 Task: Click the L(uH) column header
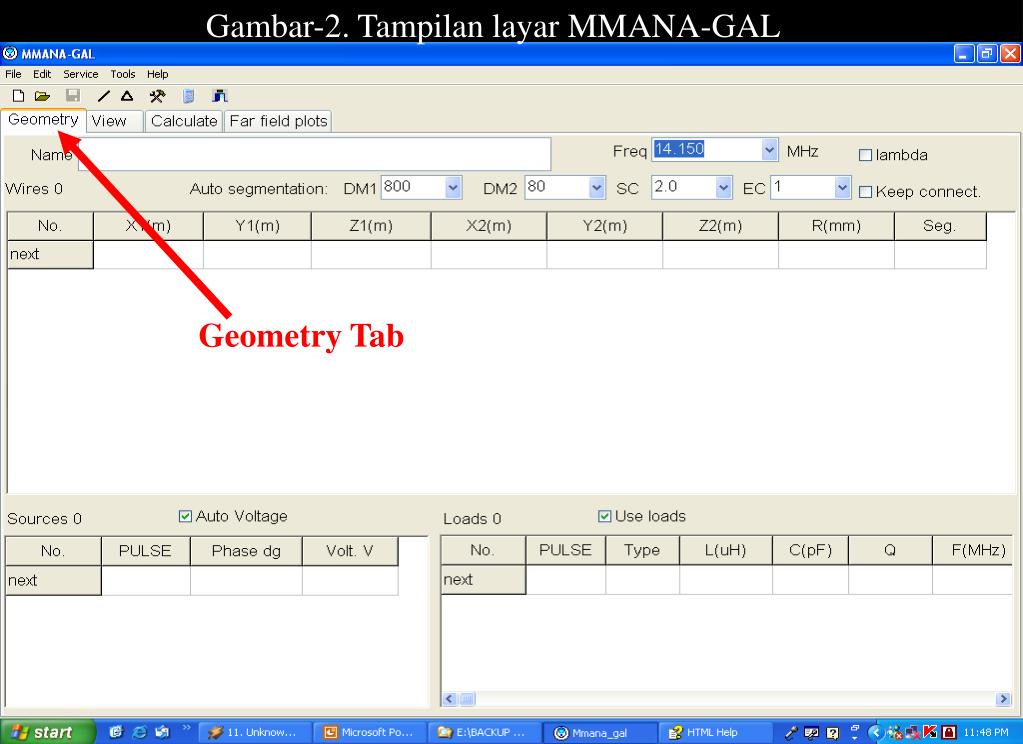click(x=725, y=550)
